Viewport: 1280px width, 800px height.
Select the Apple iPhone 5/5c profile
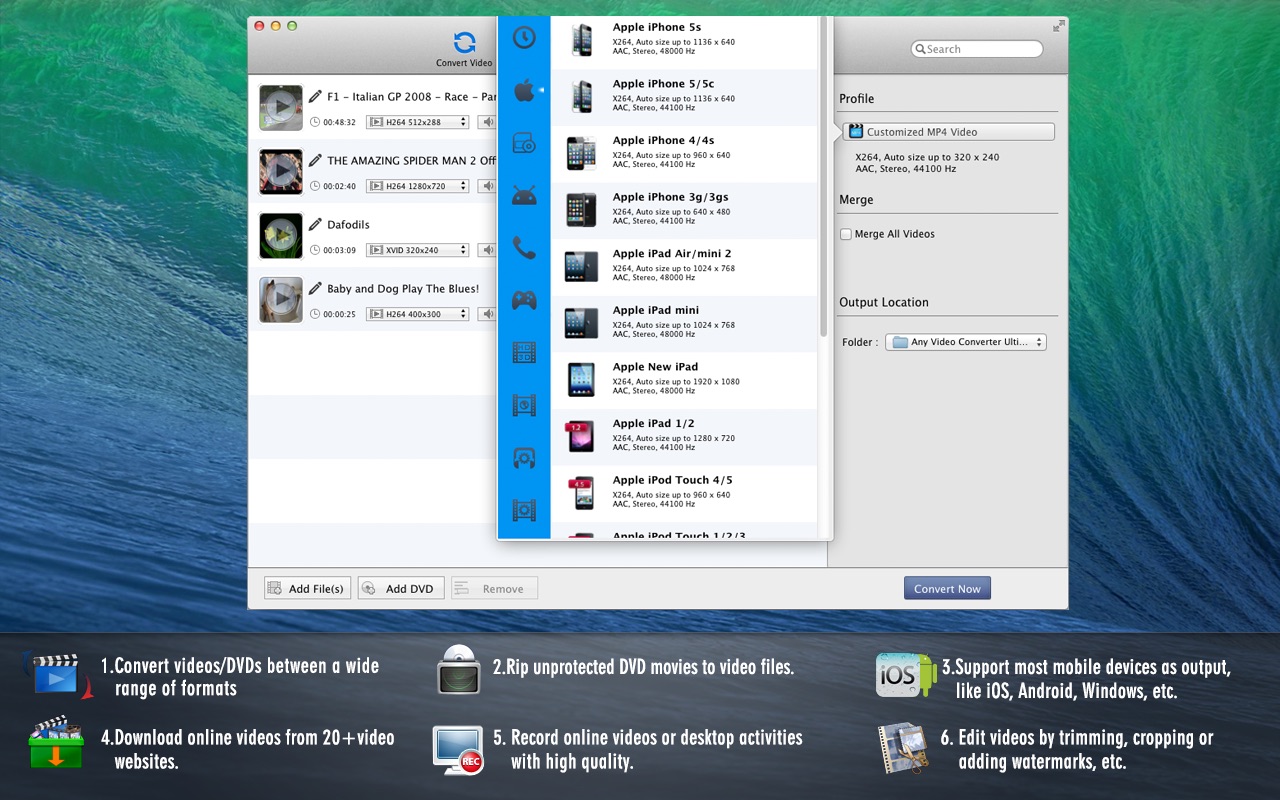tap(684, 97)
